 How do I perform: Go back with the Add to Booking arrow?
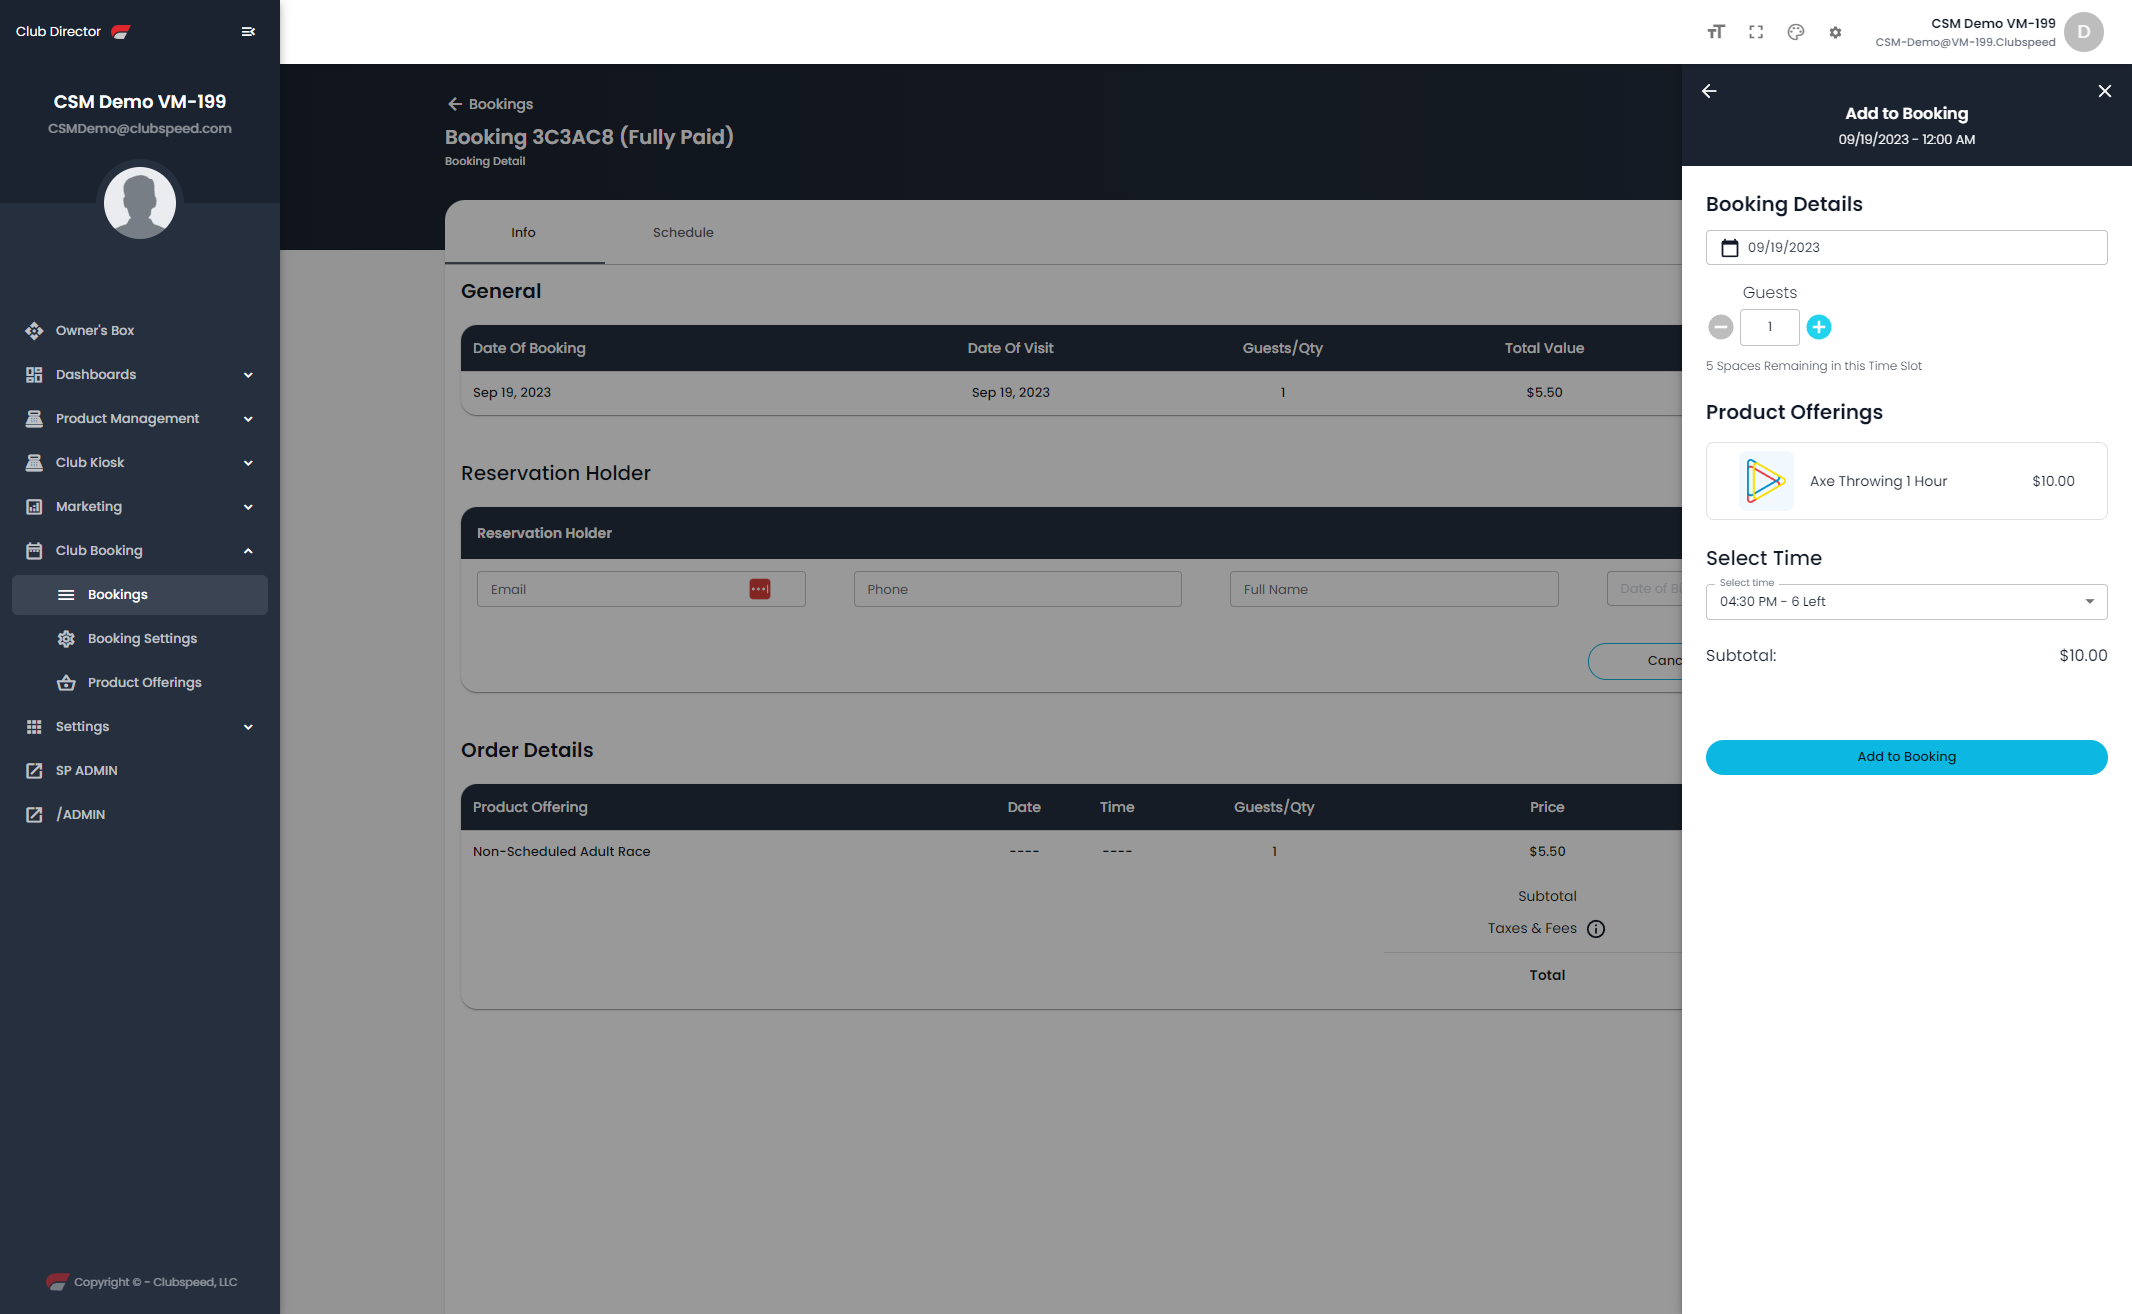pyautogui.click(x=1709, y=91)
